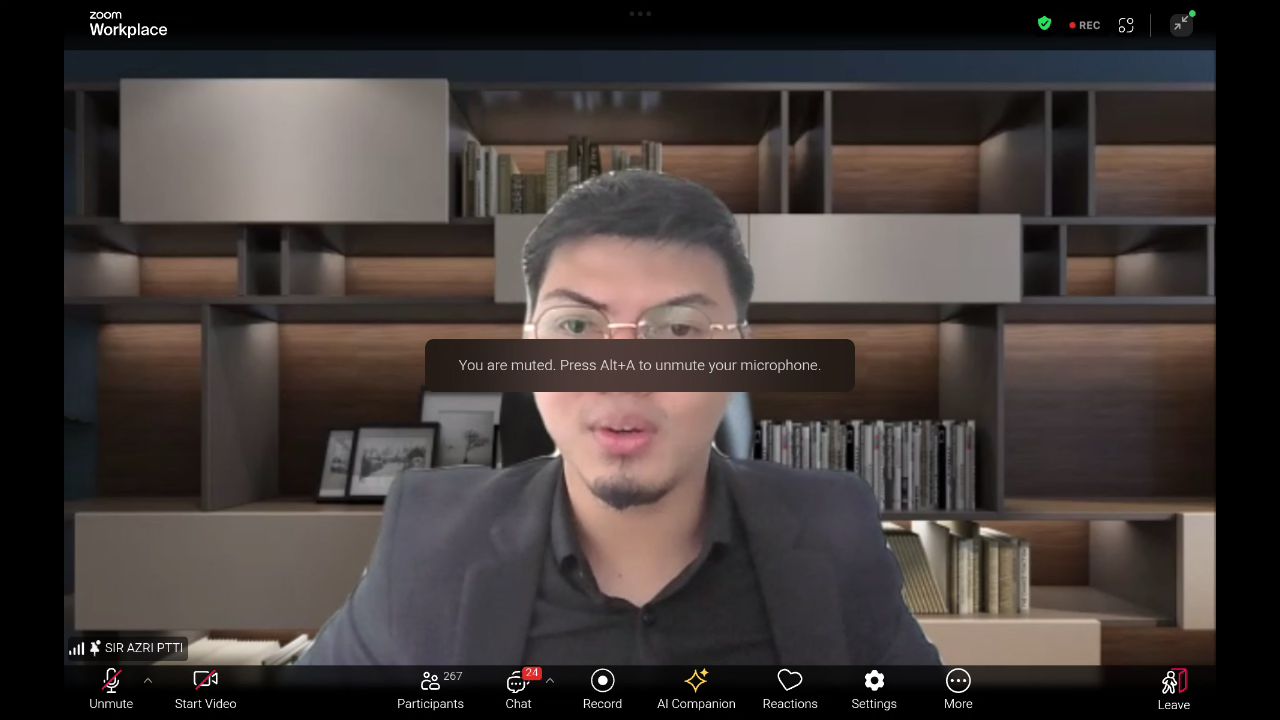The width and height of the screenshot is (1280, 720).
Task: Toggle full screen view icon
Action: [1126, 25]
